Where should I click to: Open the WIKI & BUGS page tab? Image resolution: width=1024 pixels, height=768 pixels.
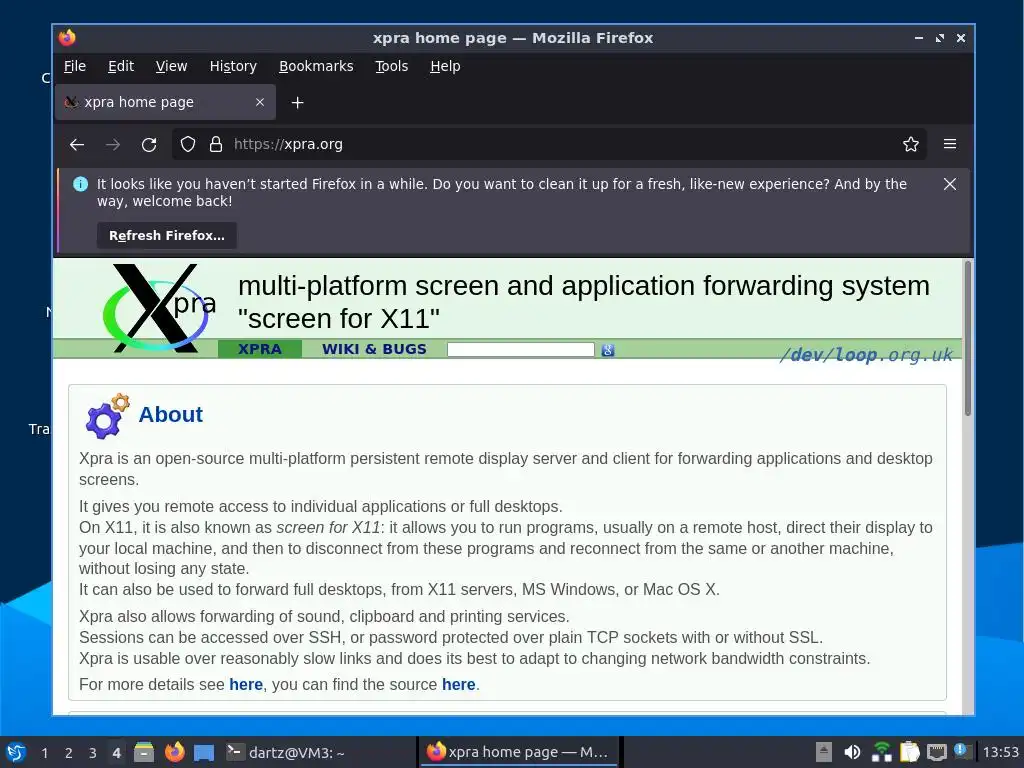click(x=374, y=349)
